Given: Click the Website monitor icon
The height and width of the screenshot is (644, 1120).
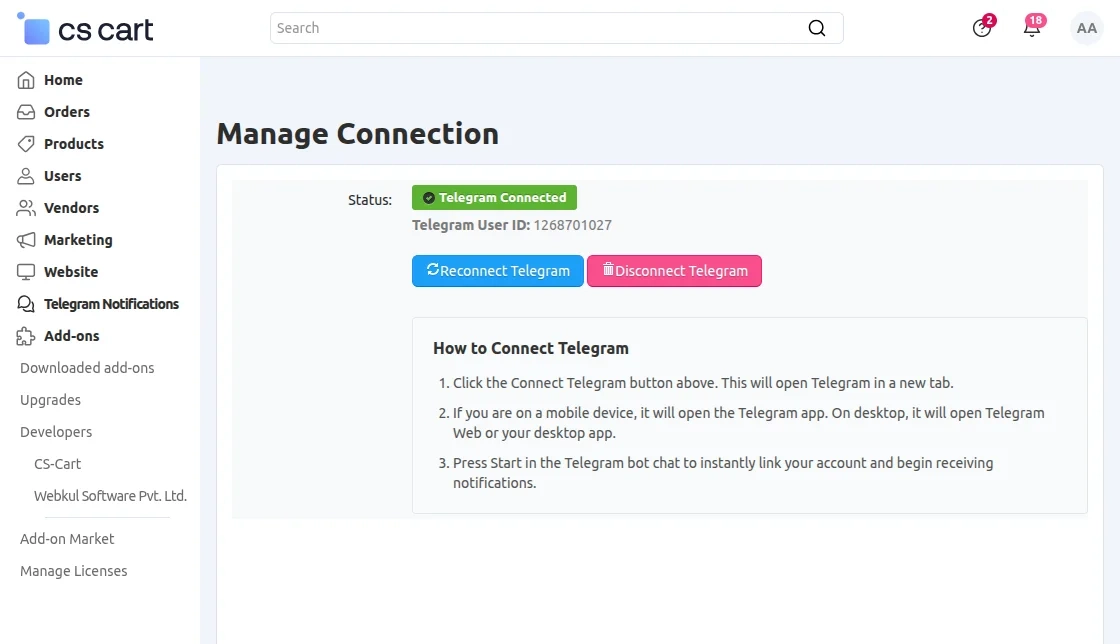Looking at the screenshot, I should pos(26,272).
